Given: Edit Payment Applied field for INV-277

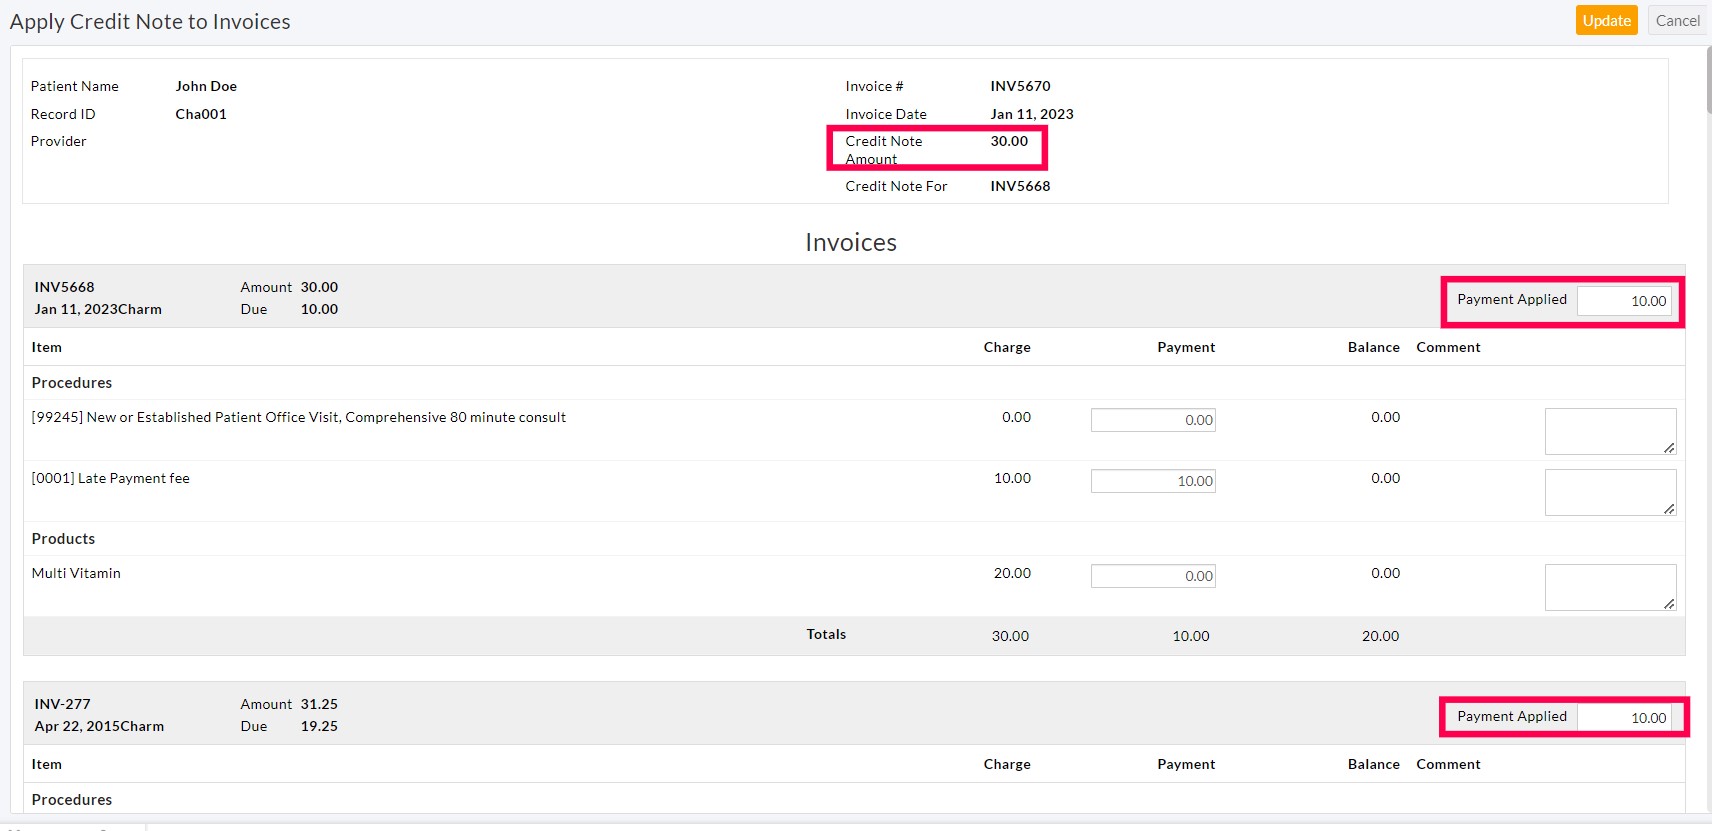Looking at the screenshot, I should (1624, 718).
